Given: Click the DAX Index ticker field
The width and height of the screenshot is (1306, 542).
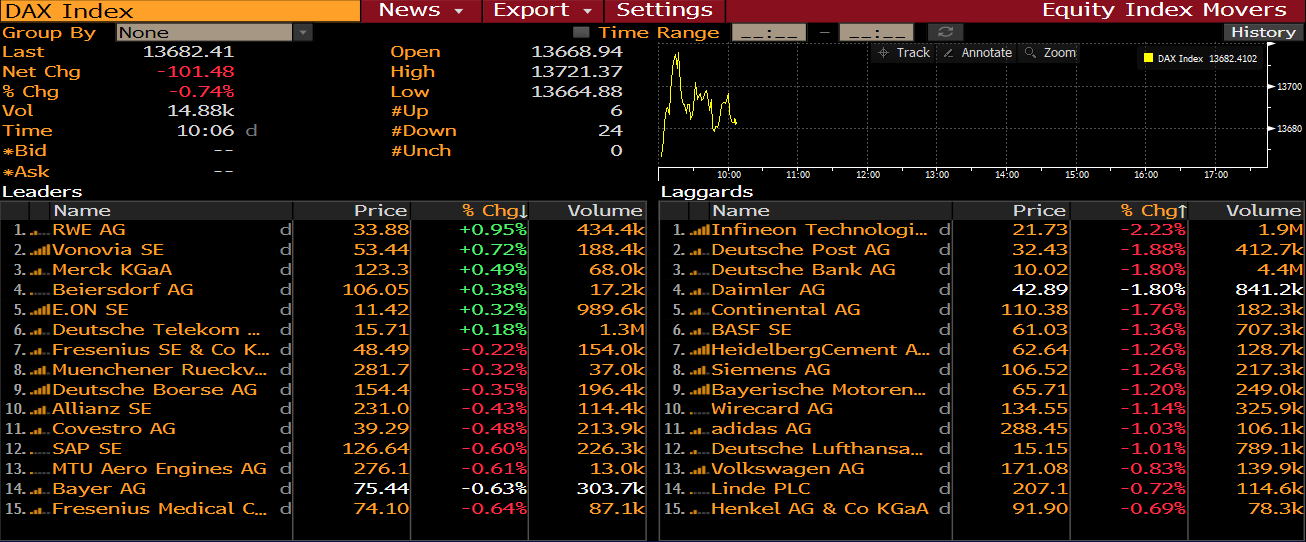Looking at the screenshot, I should [x=180, y=10].
